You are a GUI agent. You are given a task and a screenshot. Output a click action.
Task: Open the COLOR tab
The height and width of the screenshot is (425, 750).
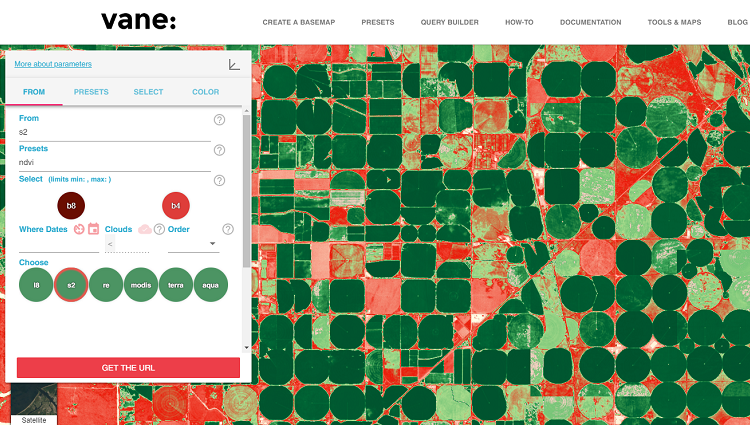click(206, 92)
